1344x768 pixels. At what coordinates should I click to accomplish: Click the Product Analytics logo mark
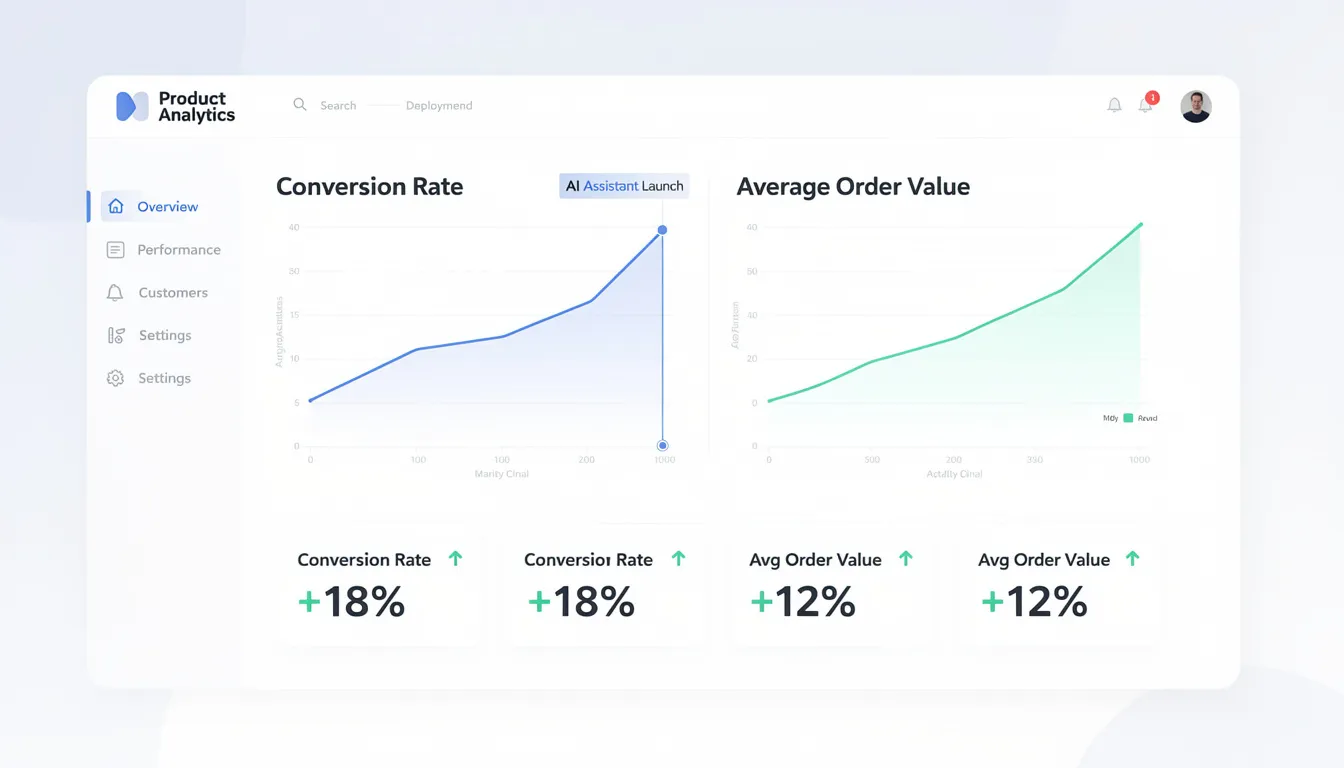[x=134, y=105]
